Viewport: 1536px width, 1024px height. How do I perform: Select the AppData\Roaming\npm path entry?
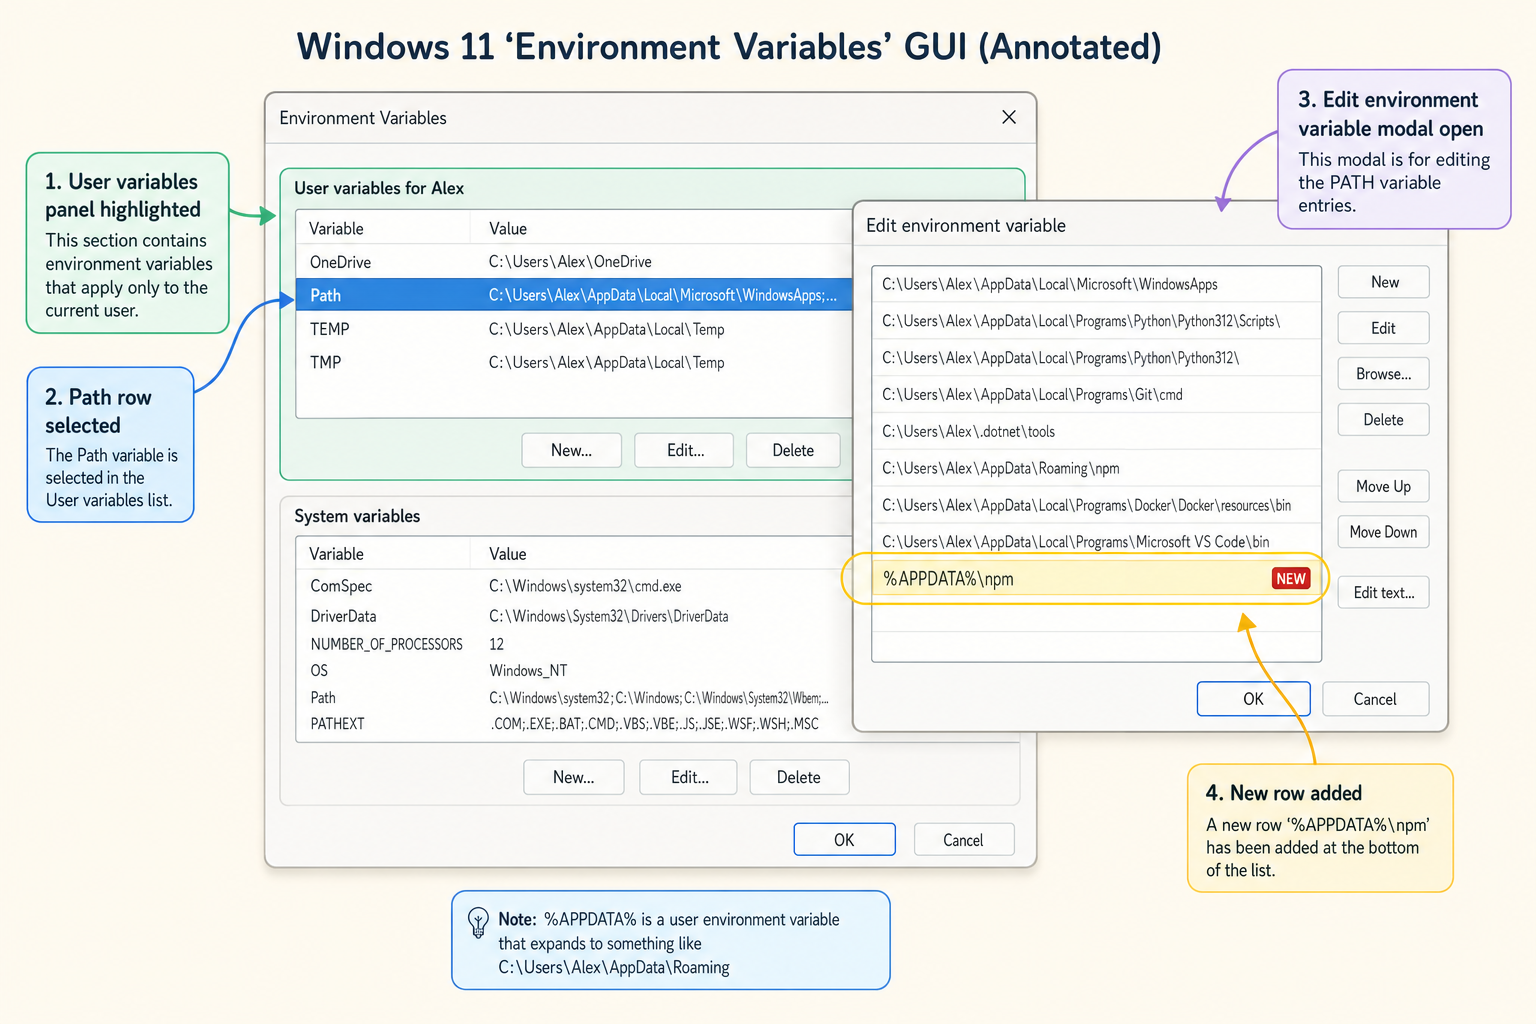pyautogui.click(x=1096, y=468)
